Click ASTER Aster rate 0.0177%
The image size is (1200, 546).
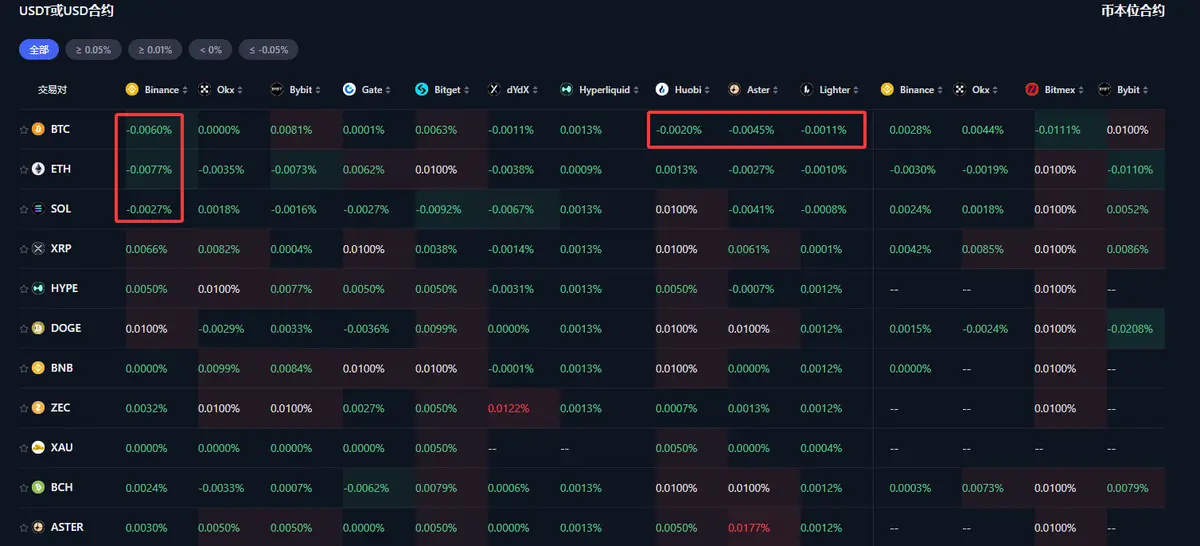tap(750, 527)
